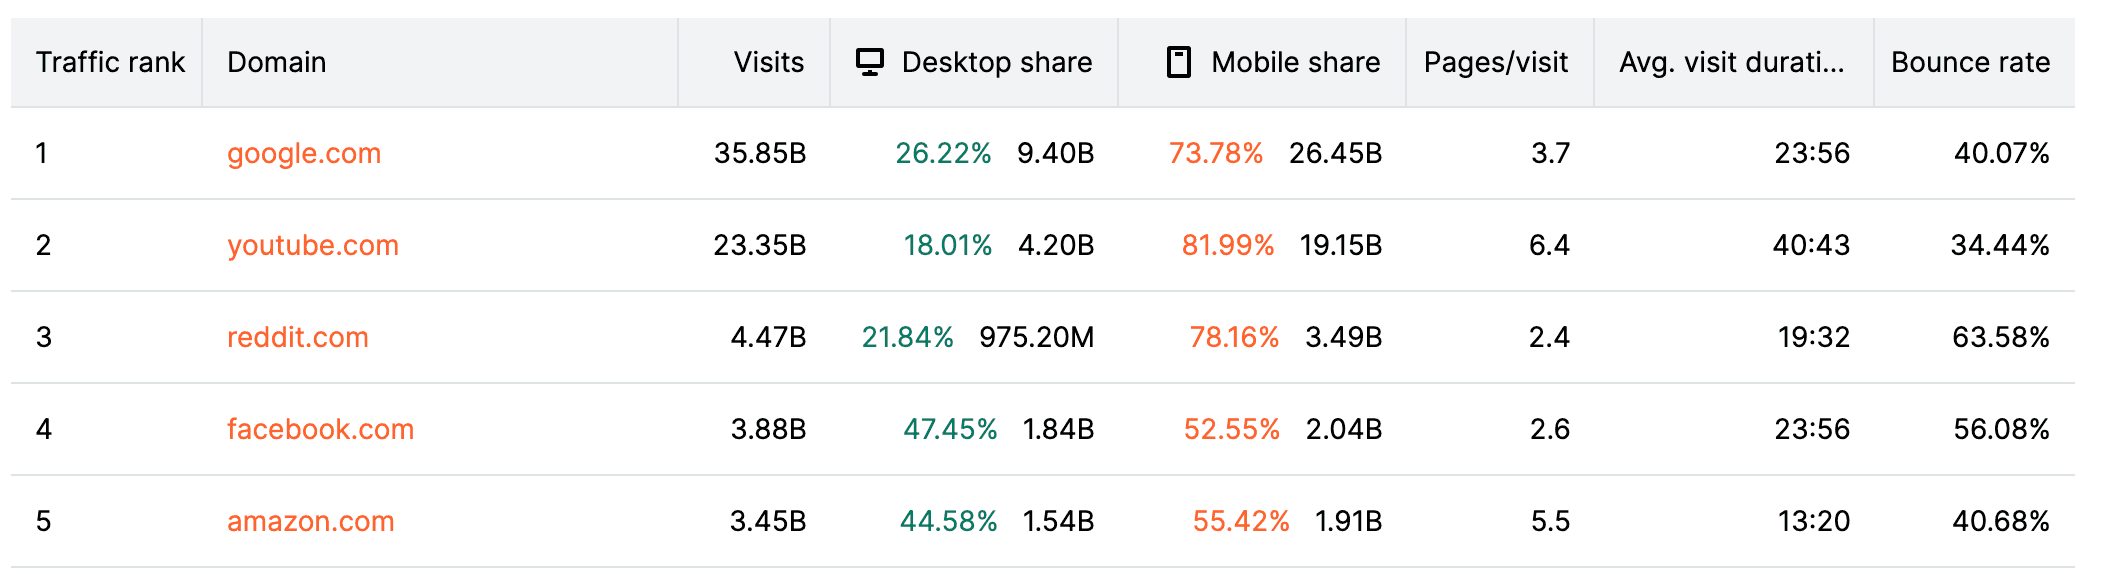Click the mobile phone icon in header
The image size is (2114, 574).
tap(1179, 62)
